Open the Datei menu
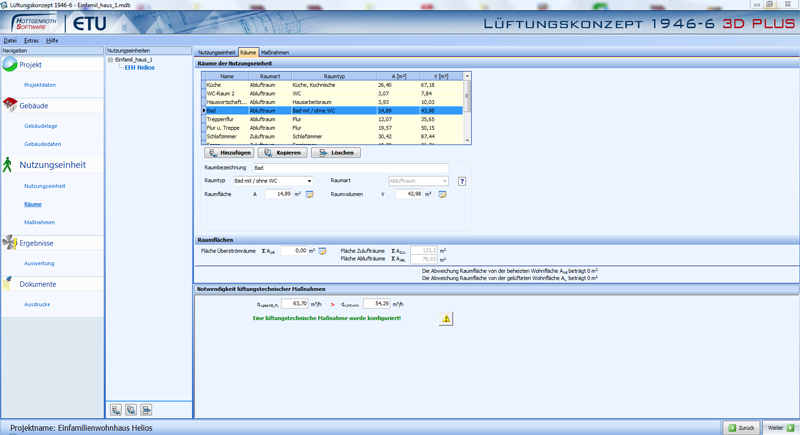 point(10,40)
